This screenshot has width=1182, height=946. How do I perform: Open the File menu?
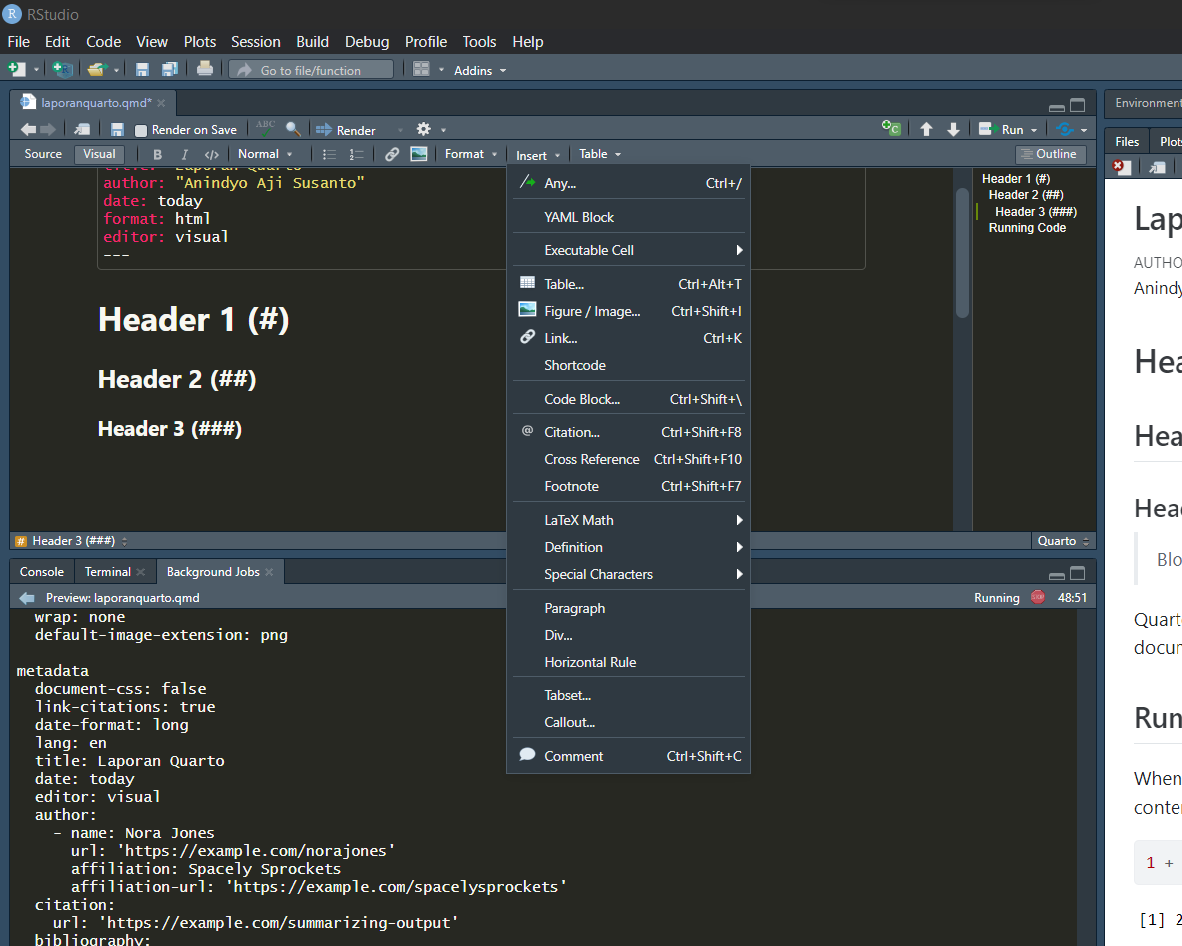pyautogui.click(x=19, y=41)
